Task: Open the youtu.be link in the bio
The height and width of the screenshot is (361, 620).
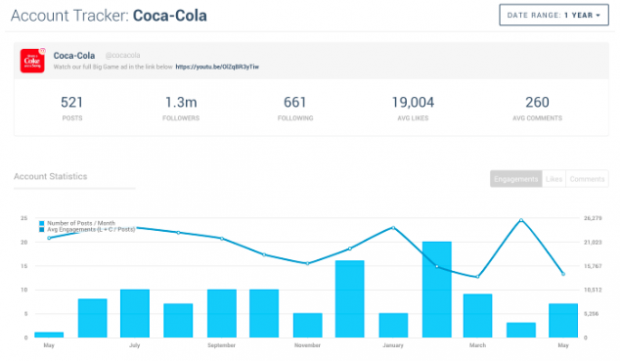Action: point(217,67)
